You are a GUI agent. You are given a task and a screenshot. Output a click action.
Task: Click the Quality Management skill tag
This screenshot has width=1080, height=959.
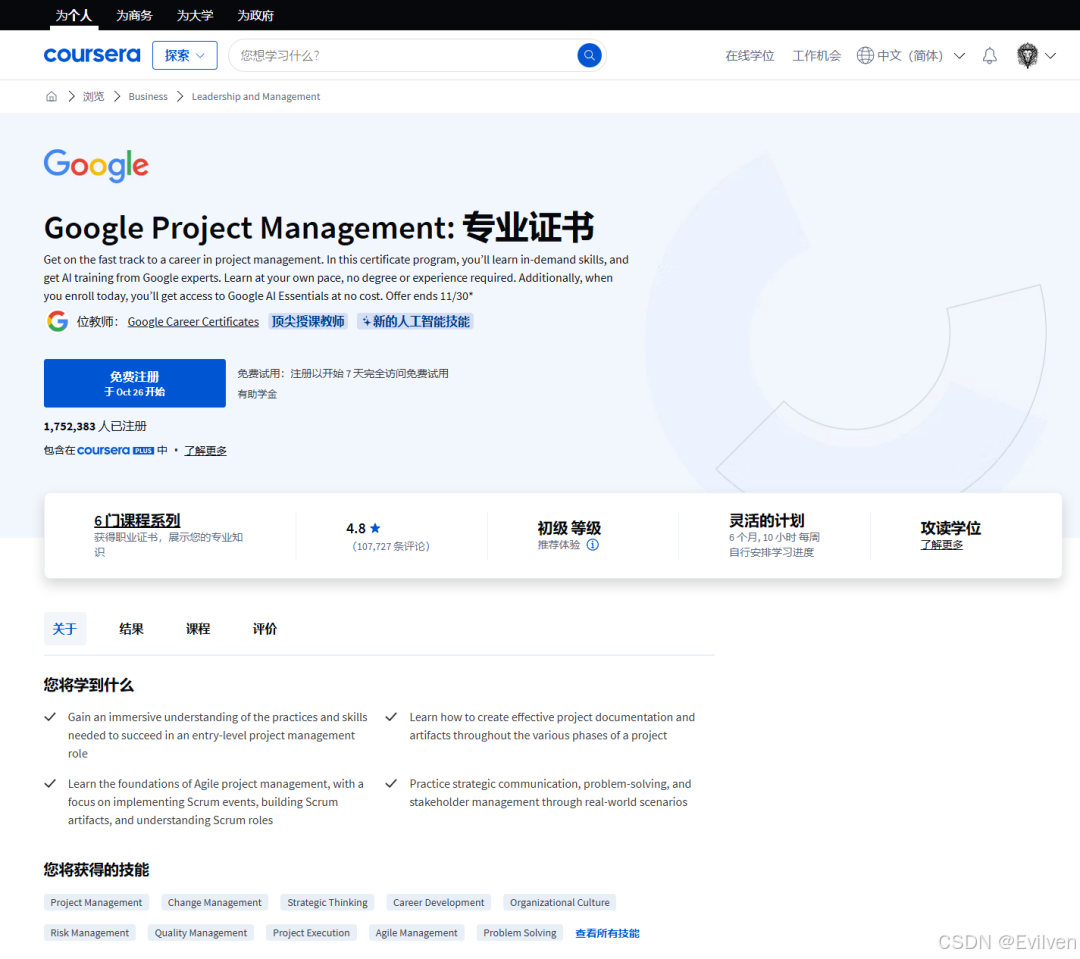200,933
